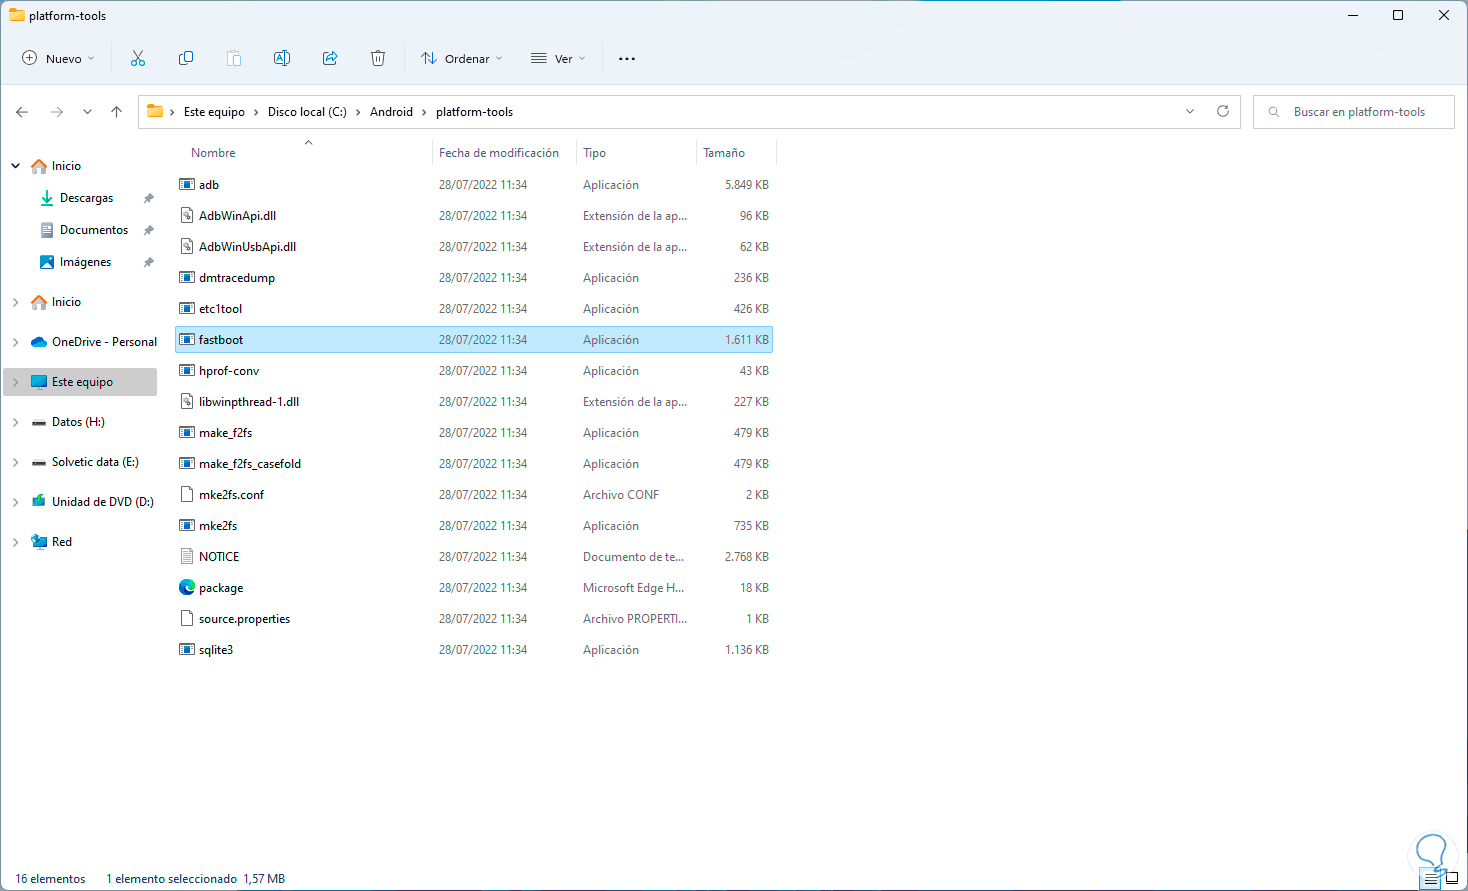Click the NOTICE text document icon
The height and width of the screenshot is (891, 1468).
pos(187,557)
